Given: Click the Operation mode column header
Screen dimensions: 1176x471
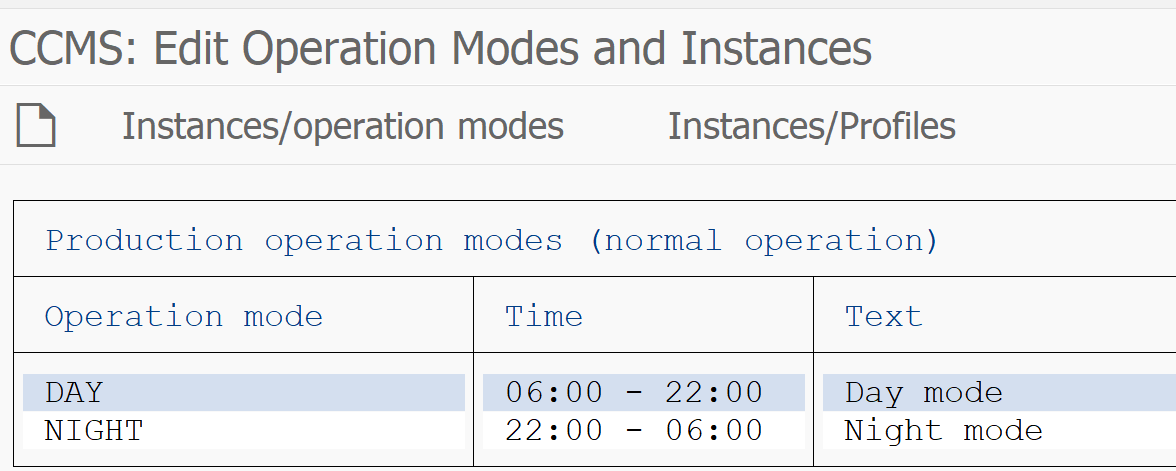Looking at the screenshot, I should (x=184, y=316).
